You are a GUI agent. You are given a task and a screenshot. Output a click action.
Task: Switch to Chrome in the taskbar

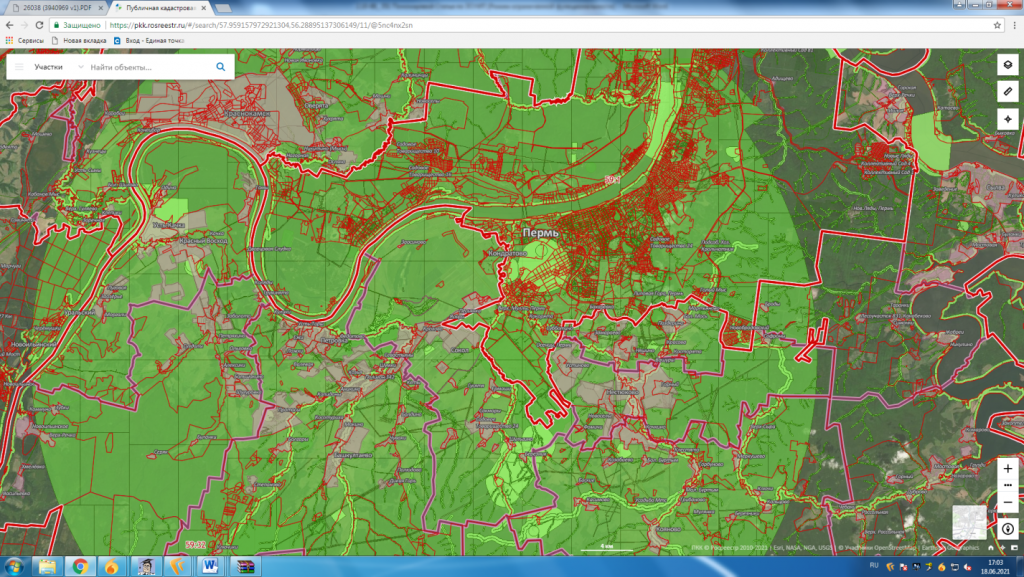80,566
